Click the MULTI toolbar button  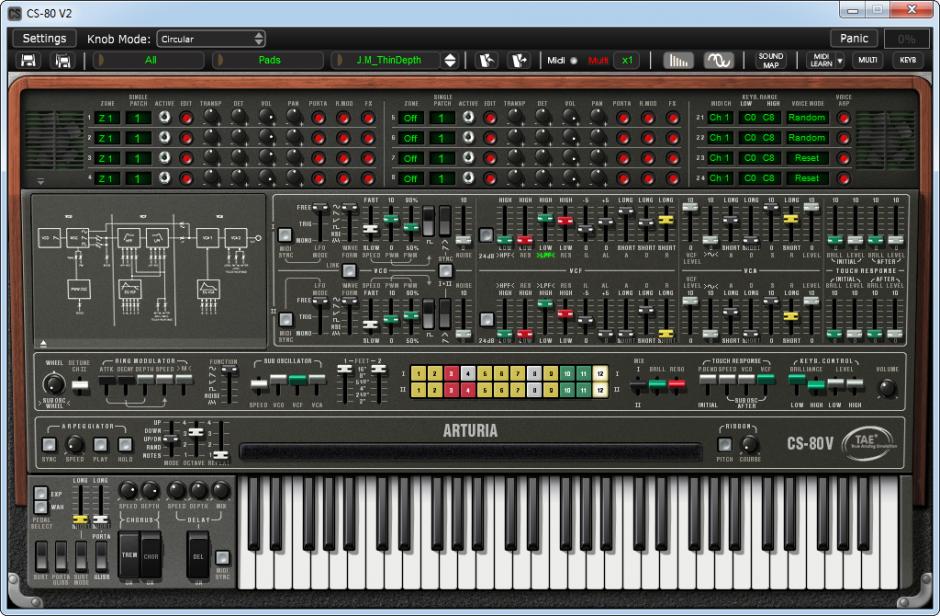point(867,60)
